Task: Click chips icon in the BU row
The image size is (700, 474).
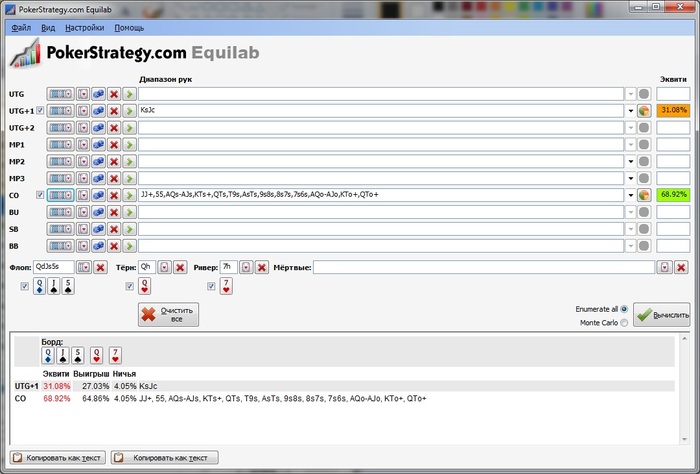Action: point(98,212)
